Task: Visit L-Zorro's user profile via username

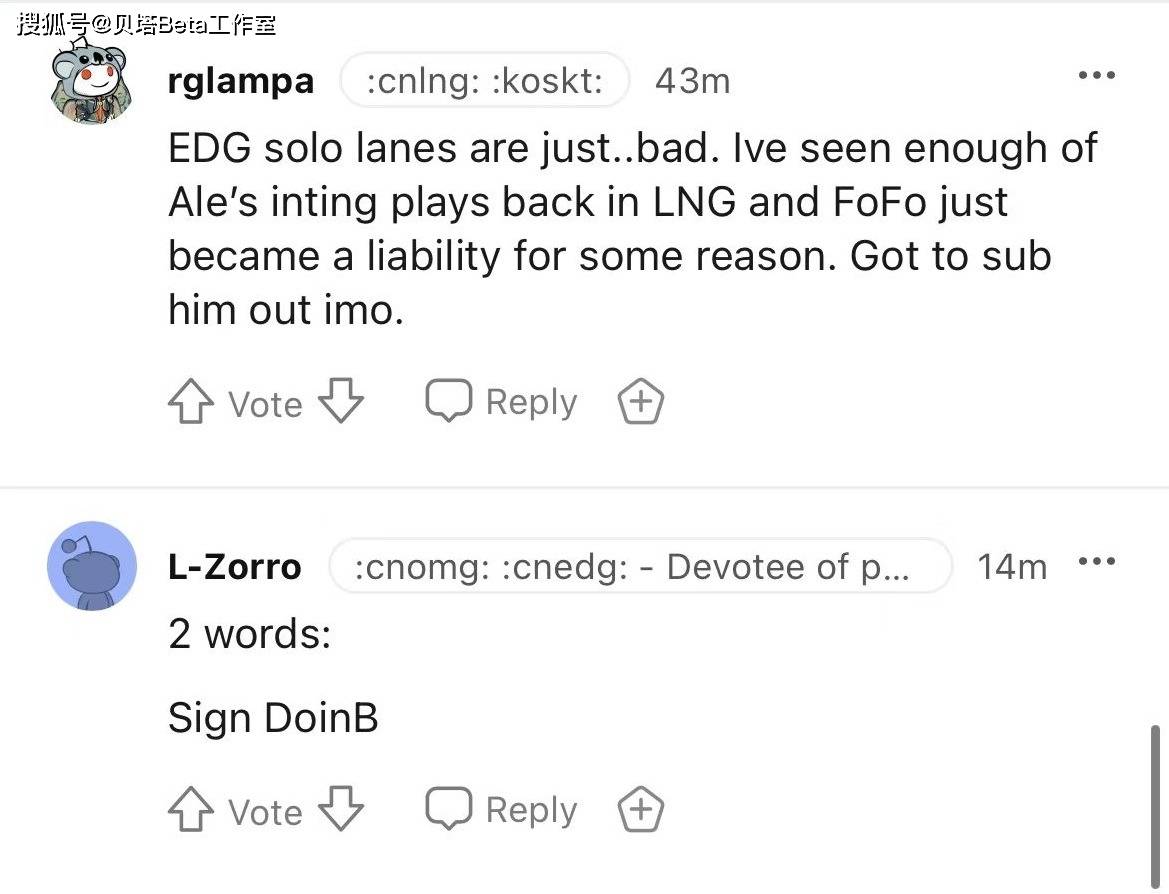Action: (x=235, y=567)
